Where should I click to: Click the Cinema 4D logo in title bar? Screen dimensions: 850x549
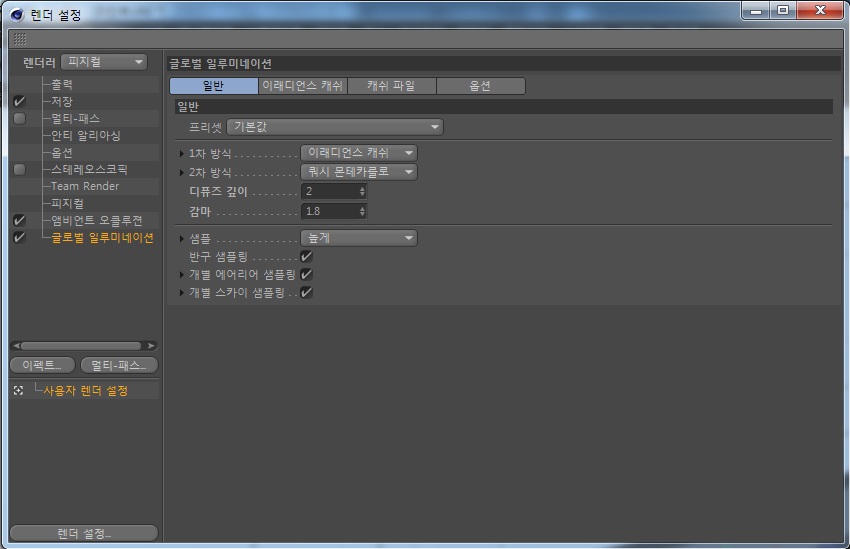pyautogui.click(x=17, y=13)
